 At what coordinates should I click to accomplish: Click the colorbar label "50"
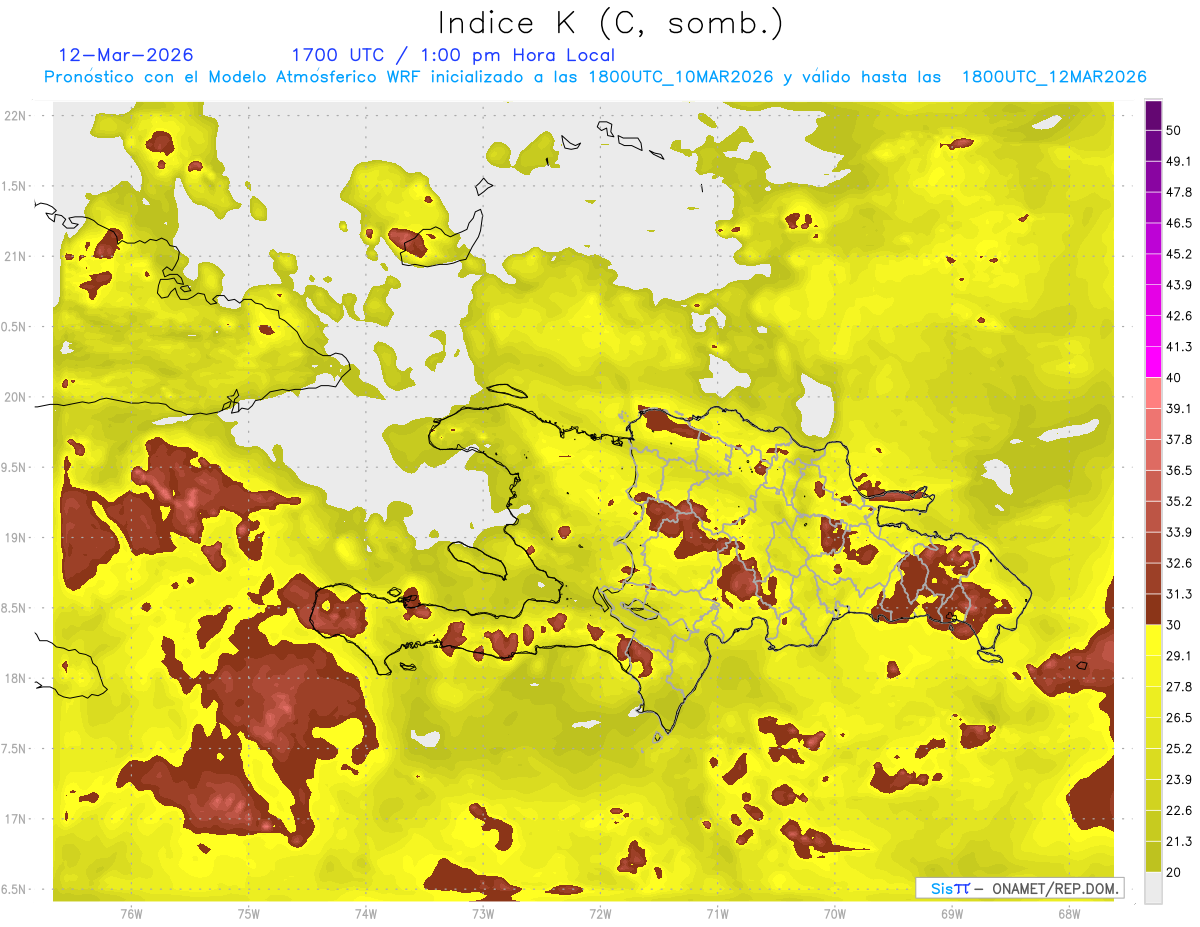[1174, 130]
